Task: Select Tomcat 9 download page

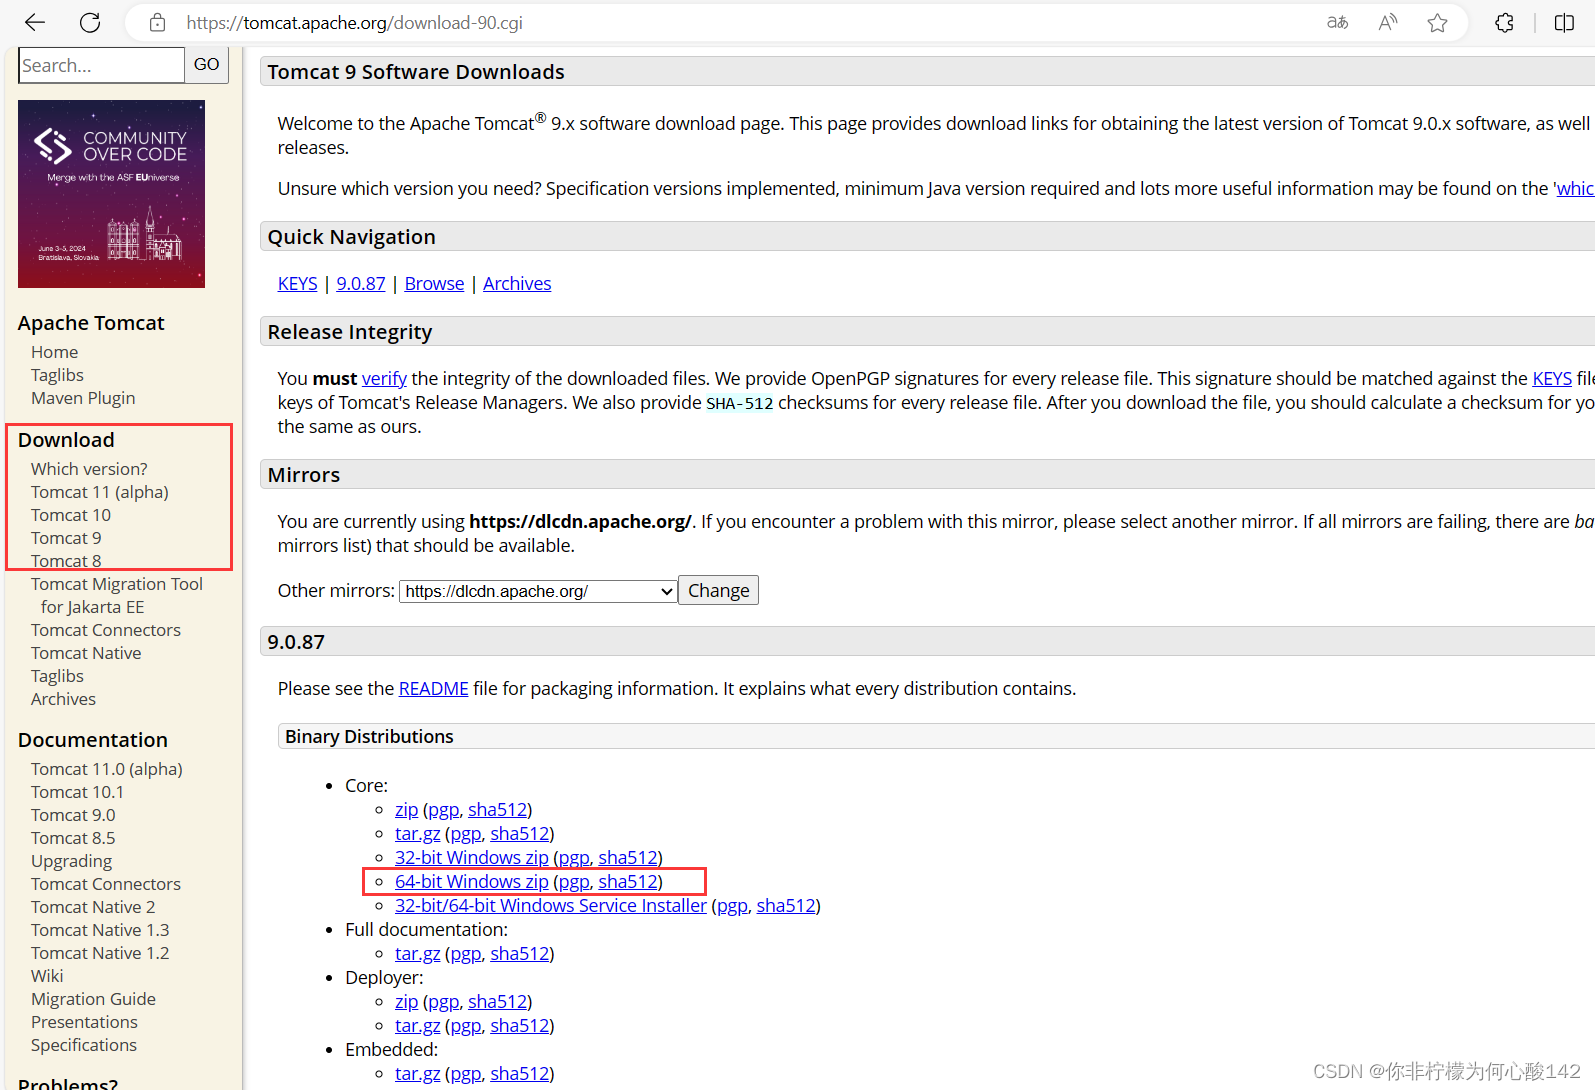Action: tap(66, 538)
